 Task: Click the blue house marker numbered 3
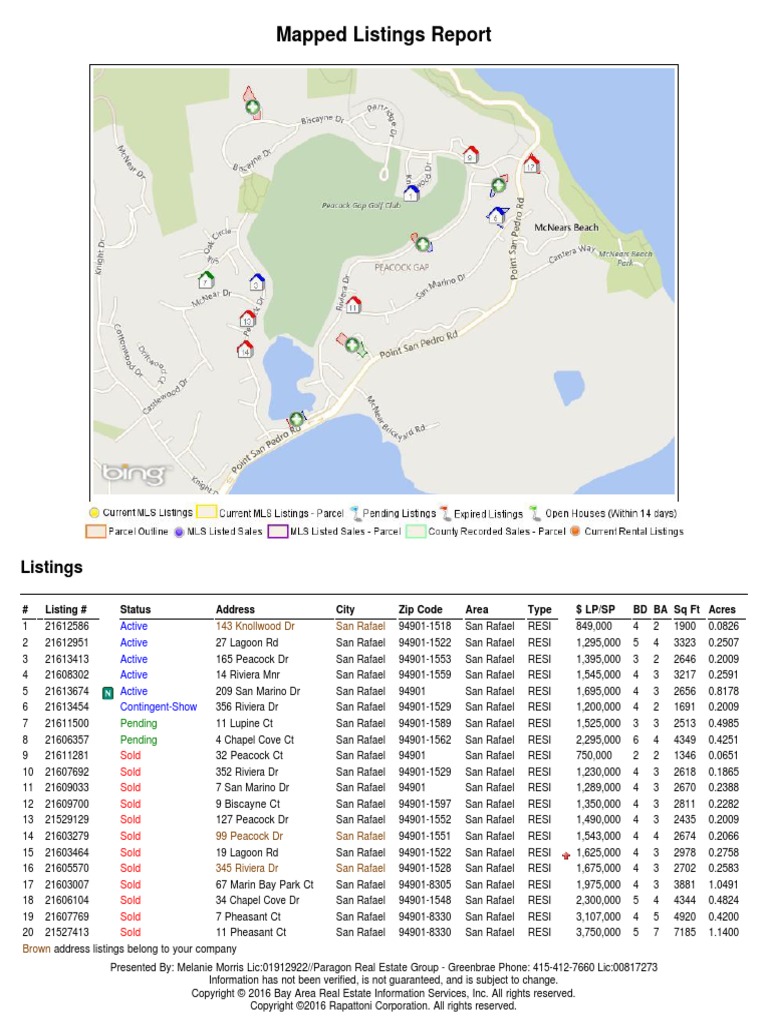click(x=257, y=282)
